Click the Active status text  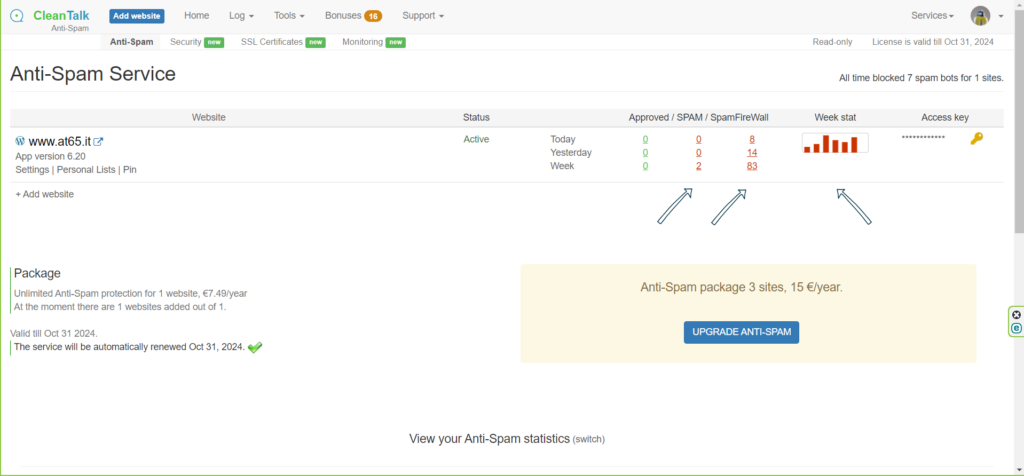pyautogui.click(x=476, y=139)
